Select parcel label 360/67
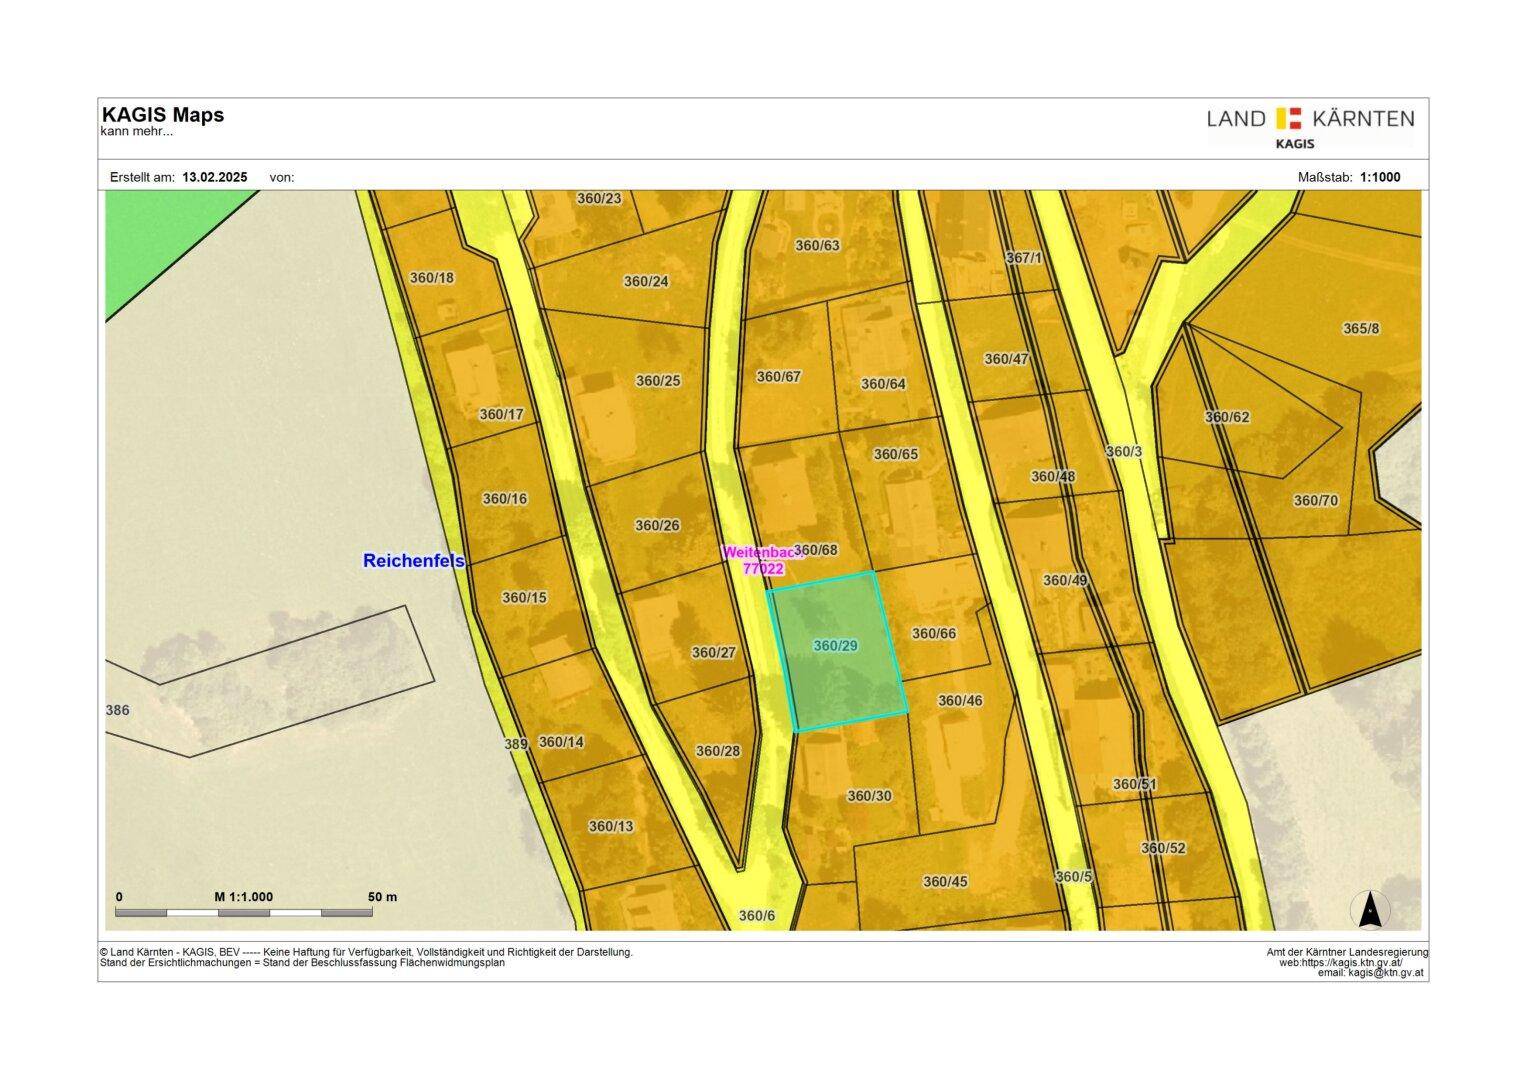 [779, 377]
